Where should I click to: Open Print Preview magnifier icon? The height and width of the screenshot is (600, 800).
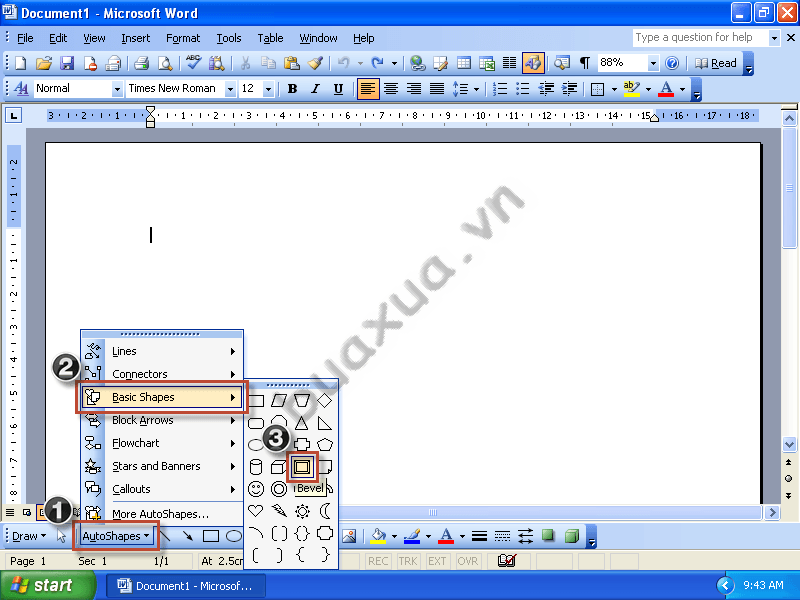(165, 63)
